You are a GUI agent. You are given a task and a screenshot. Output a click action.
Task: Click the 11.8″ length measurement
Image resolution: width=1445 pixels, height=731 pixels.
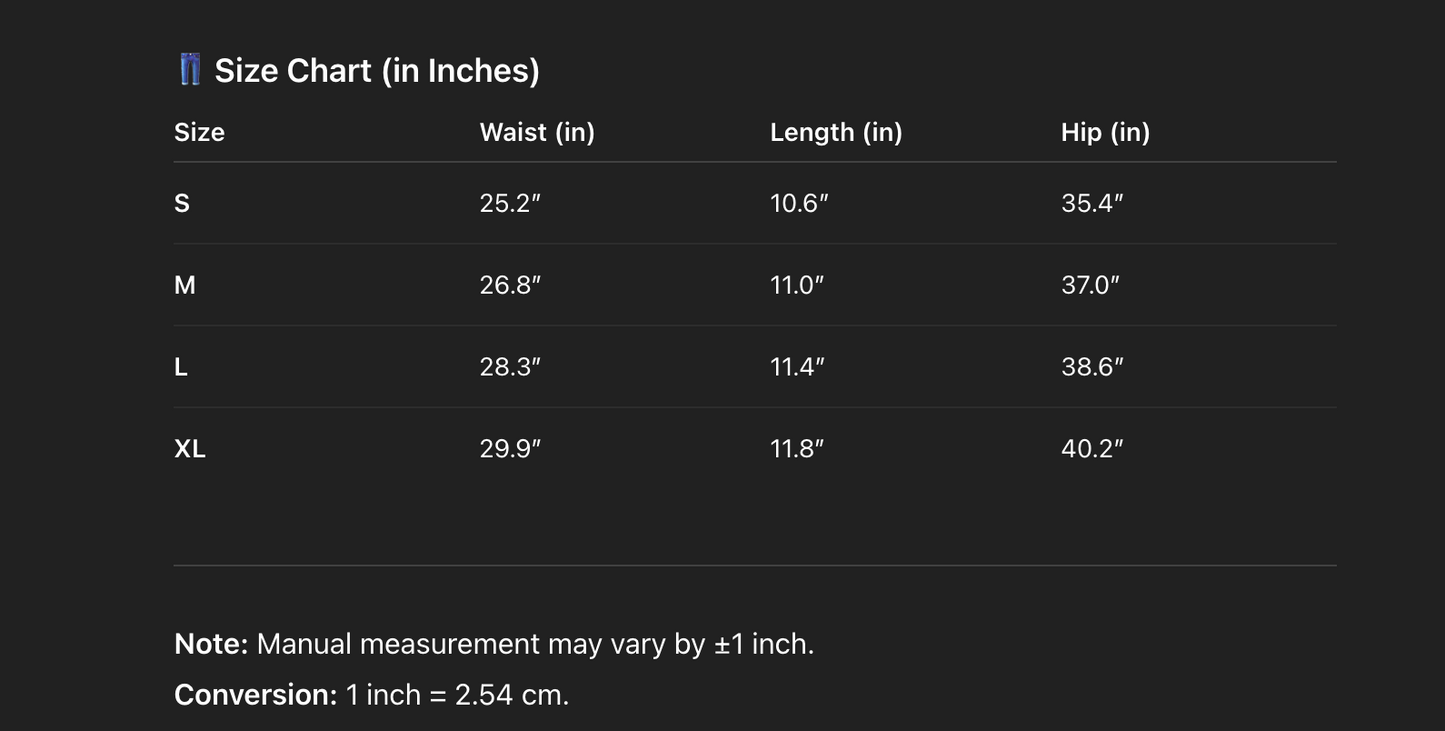click(797, 449)
